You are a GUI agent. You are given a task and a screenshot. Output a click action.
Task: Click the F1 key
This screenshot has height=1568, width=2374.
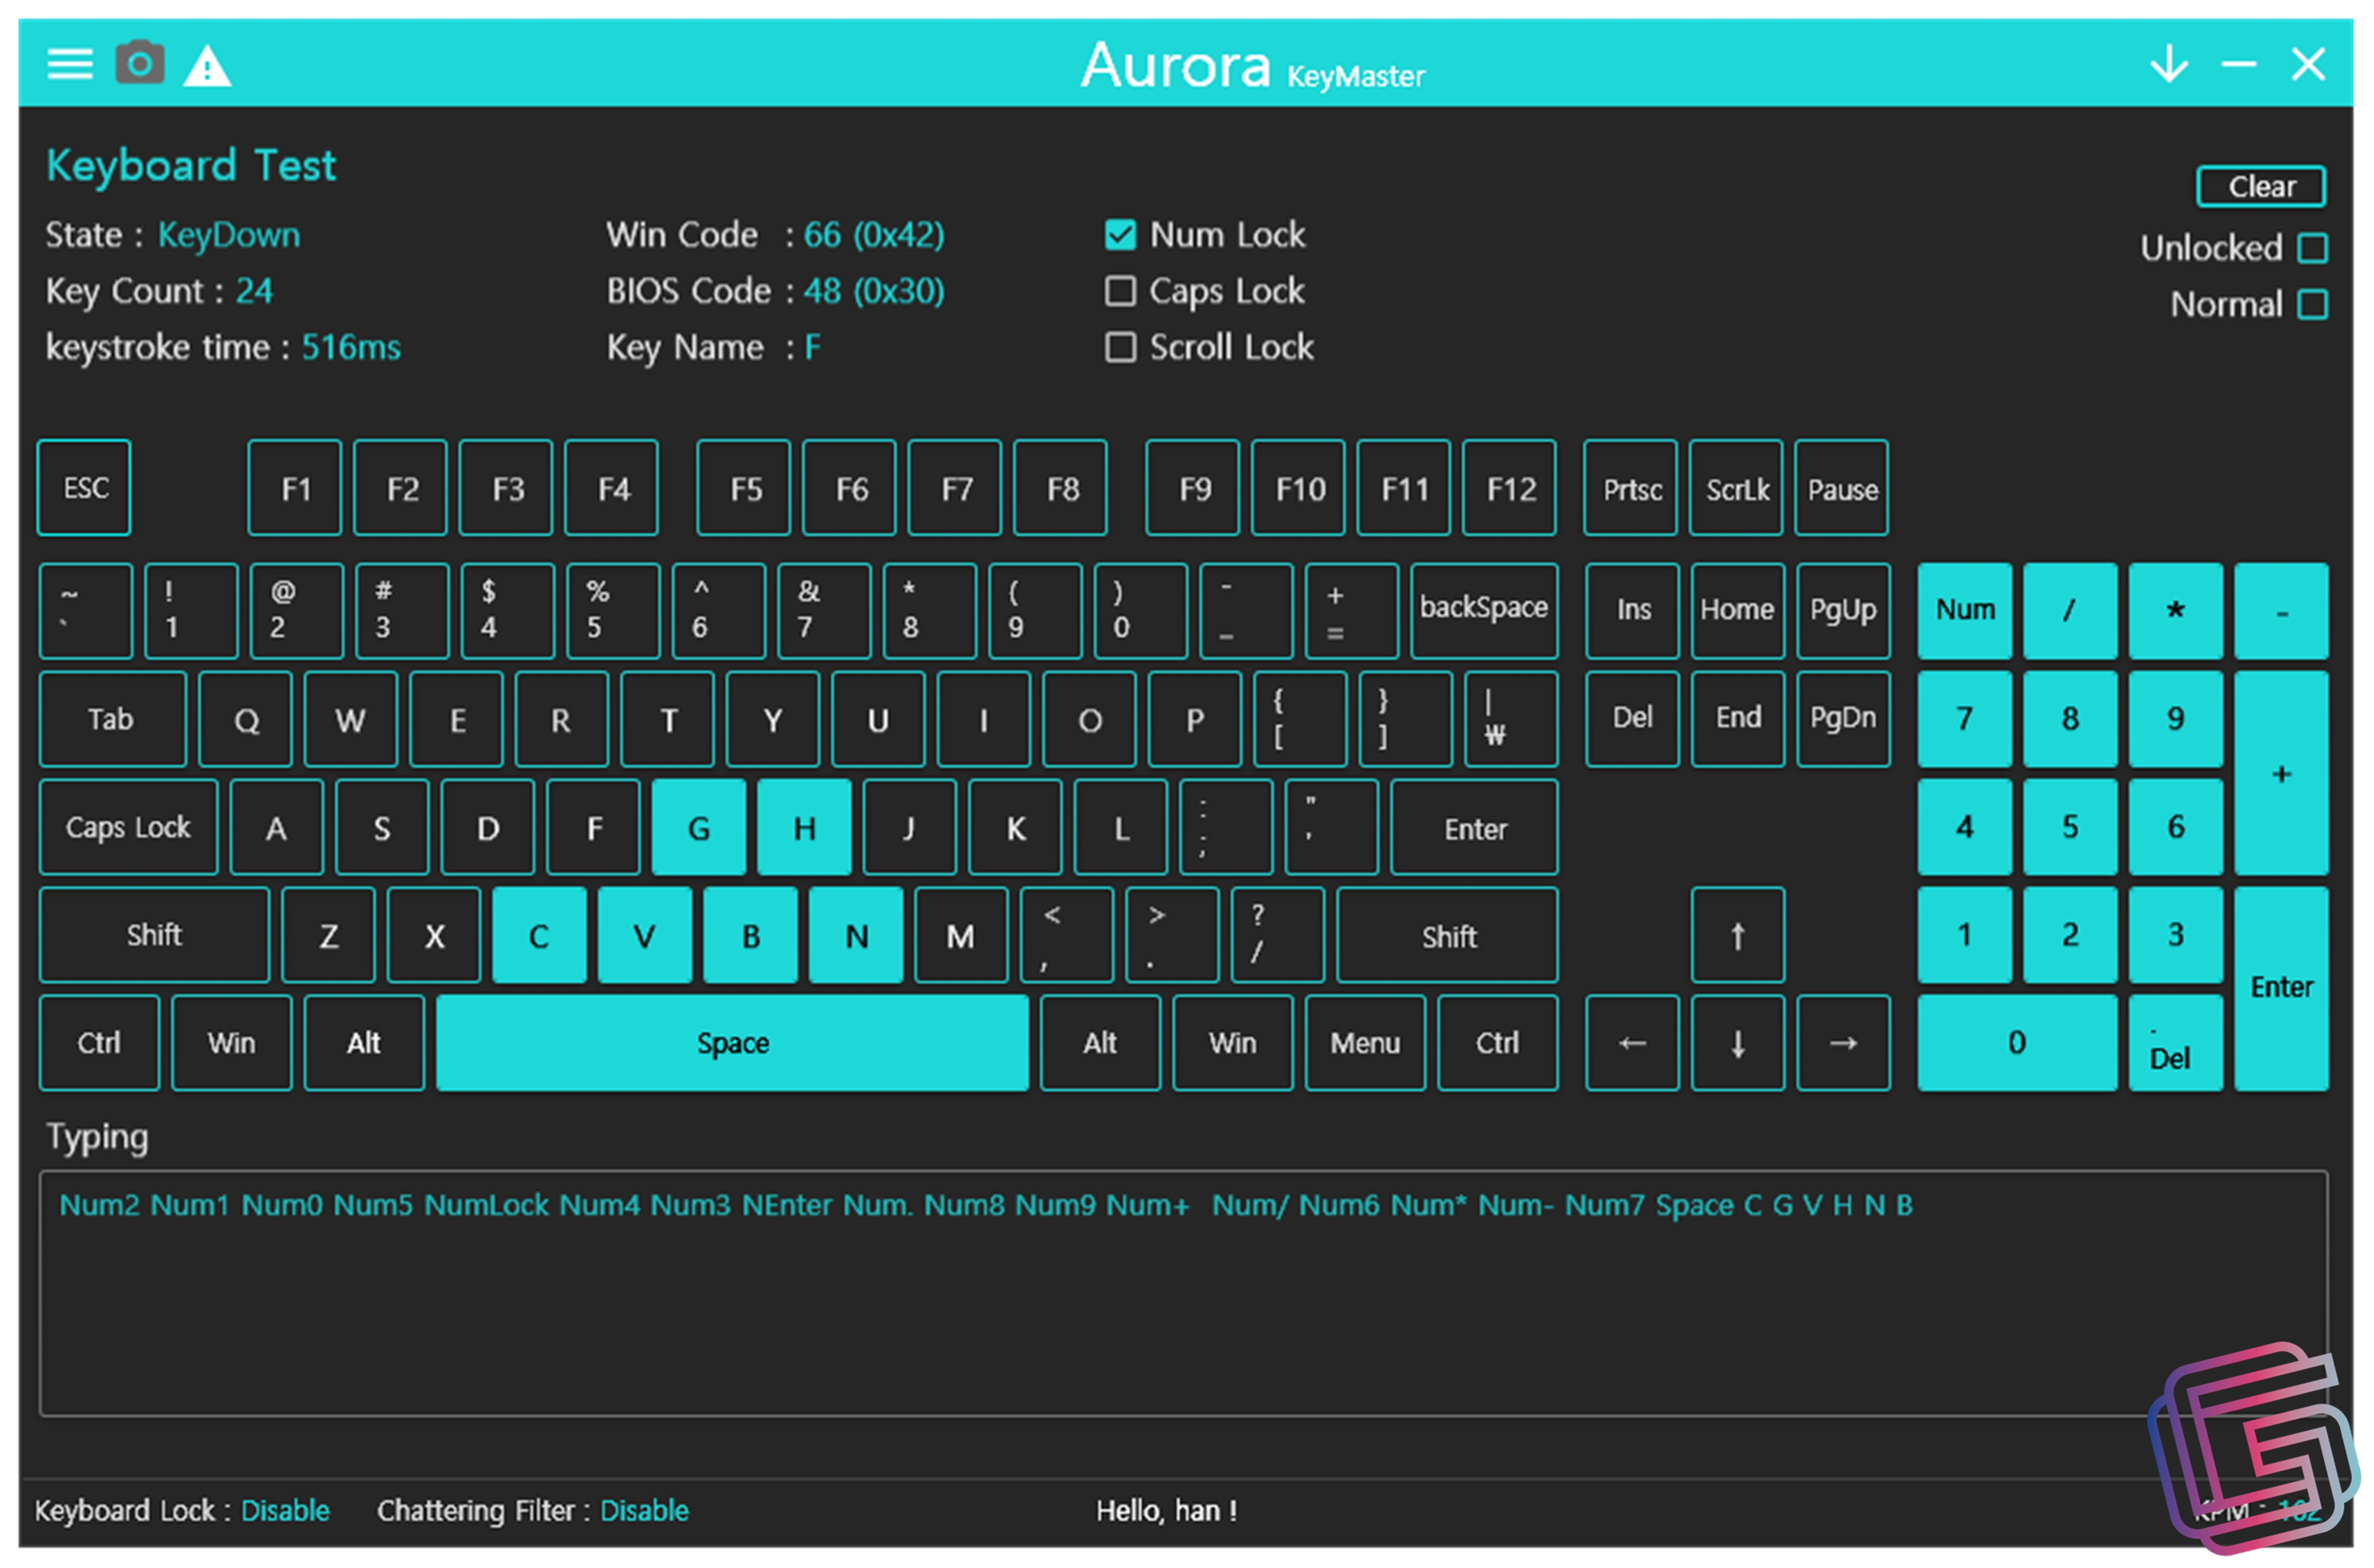[x=295, y=488]
